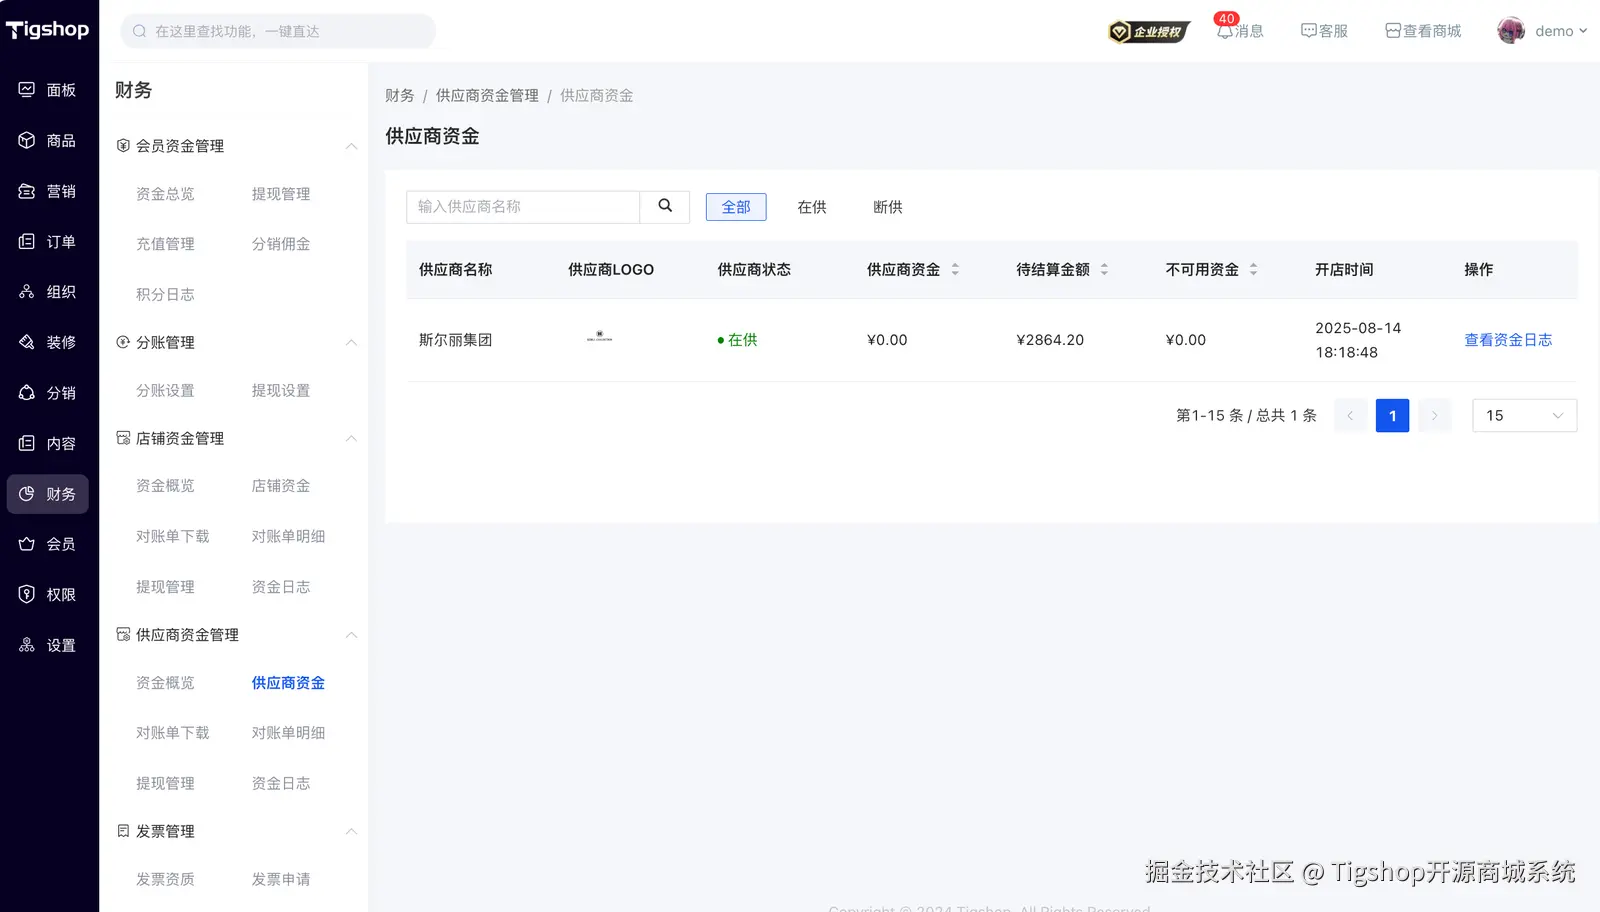Click the previous page arrow
Screen dimensions: 1600x912
[x=1350, y=416]
